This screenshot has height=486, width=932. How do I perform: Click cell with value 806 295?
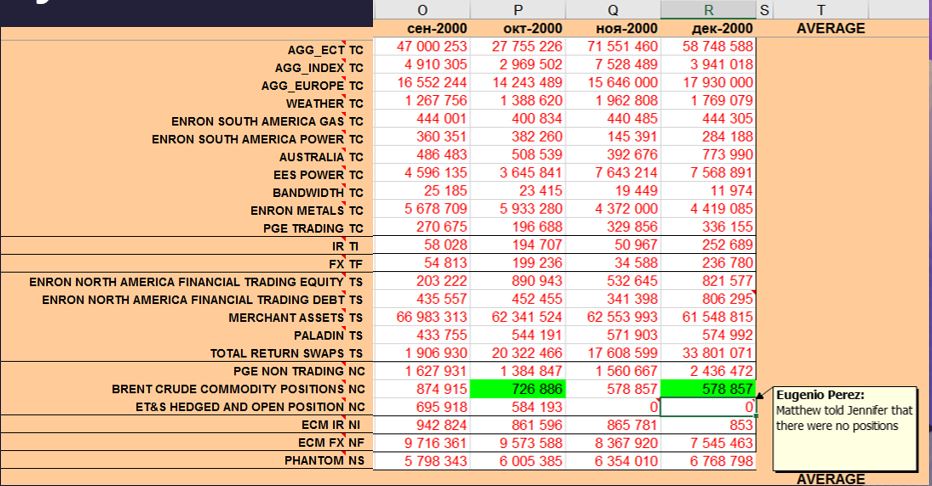click(x=709, y=299)
